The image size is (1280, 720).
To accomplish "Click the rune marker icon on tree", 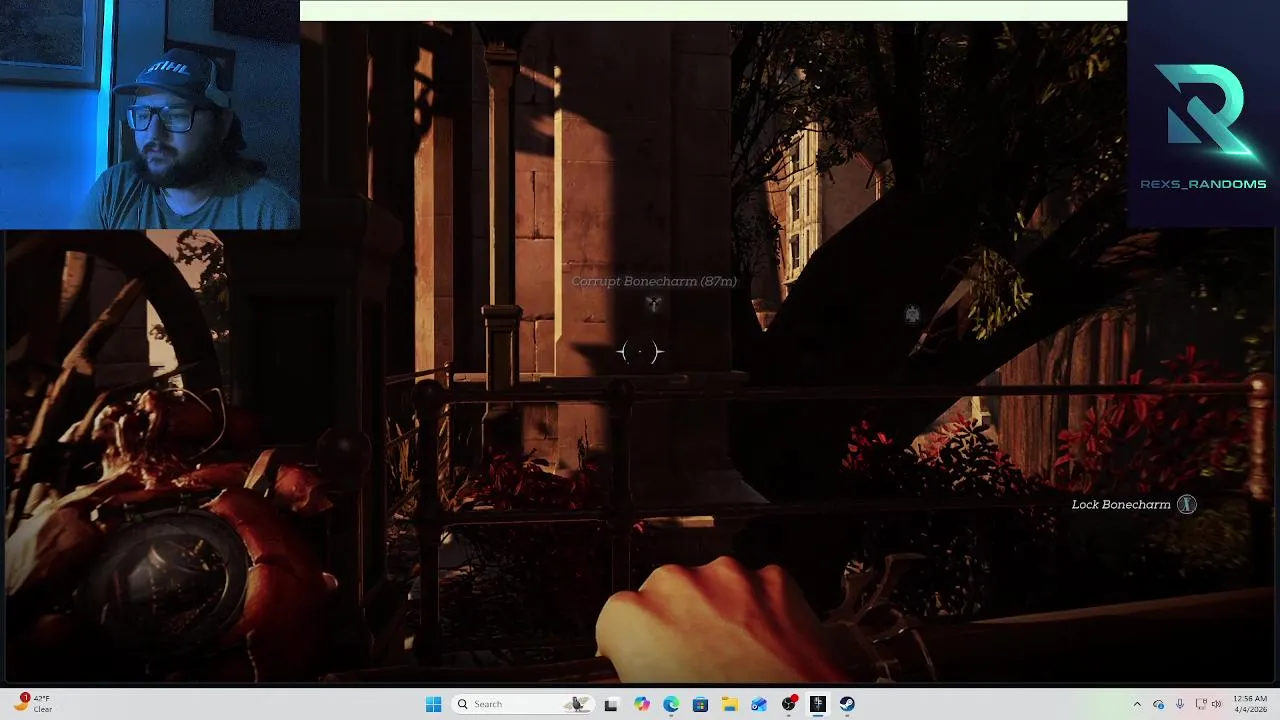I will tap(912, 315).
